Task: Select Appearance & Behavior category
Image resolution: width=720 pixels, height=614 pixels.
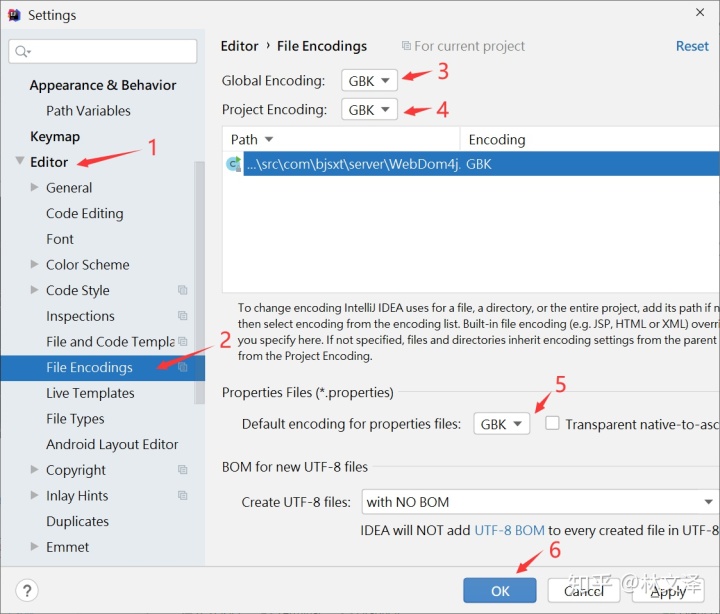Action: point(103,85)
